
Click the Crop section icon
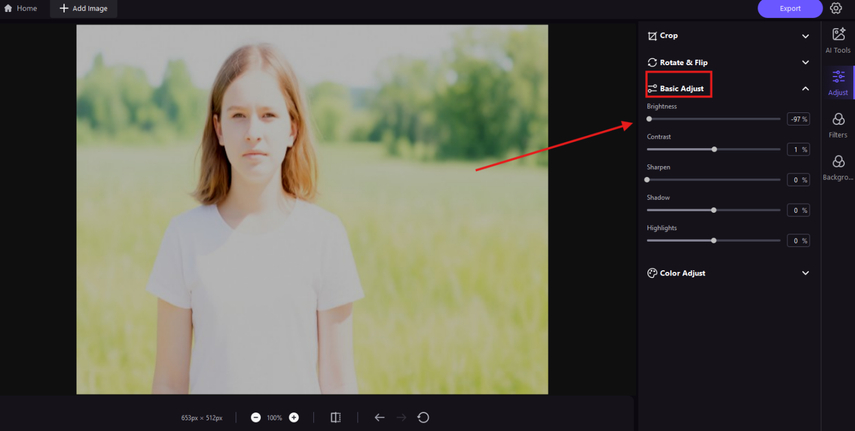pyautogui.click(x=652, y=36)
